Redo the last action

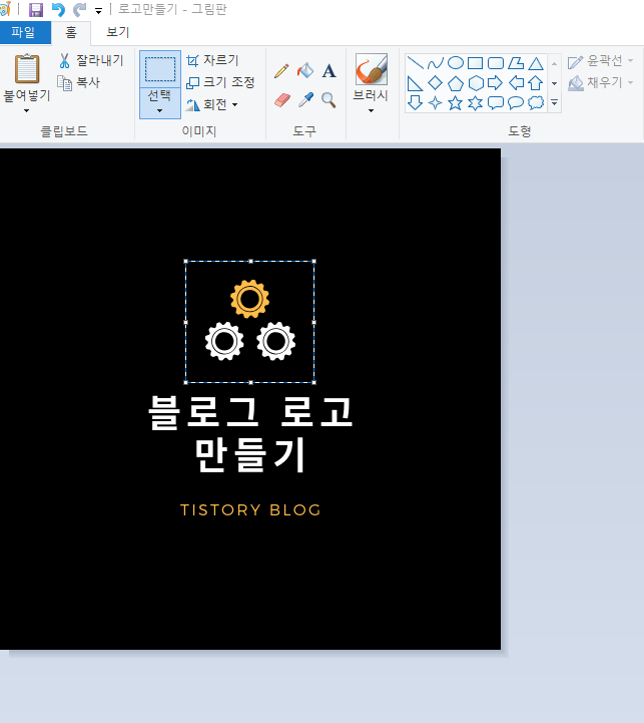pos(80,9)
